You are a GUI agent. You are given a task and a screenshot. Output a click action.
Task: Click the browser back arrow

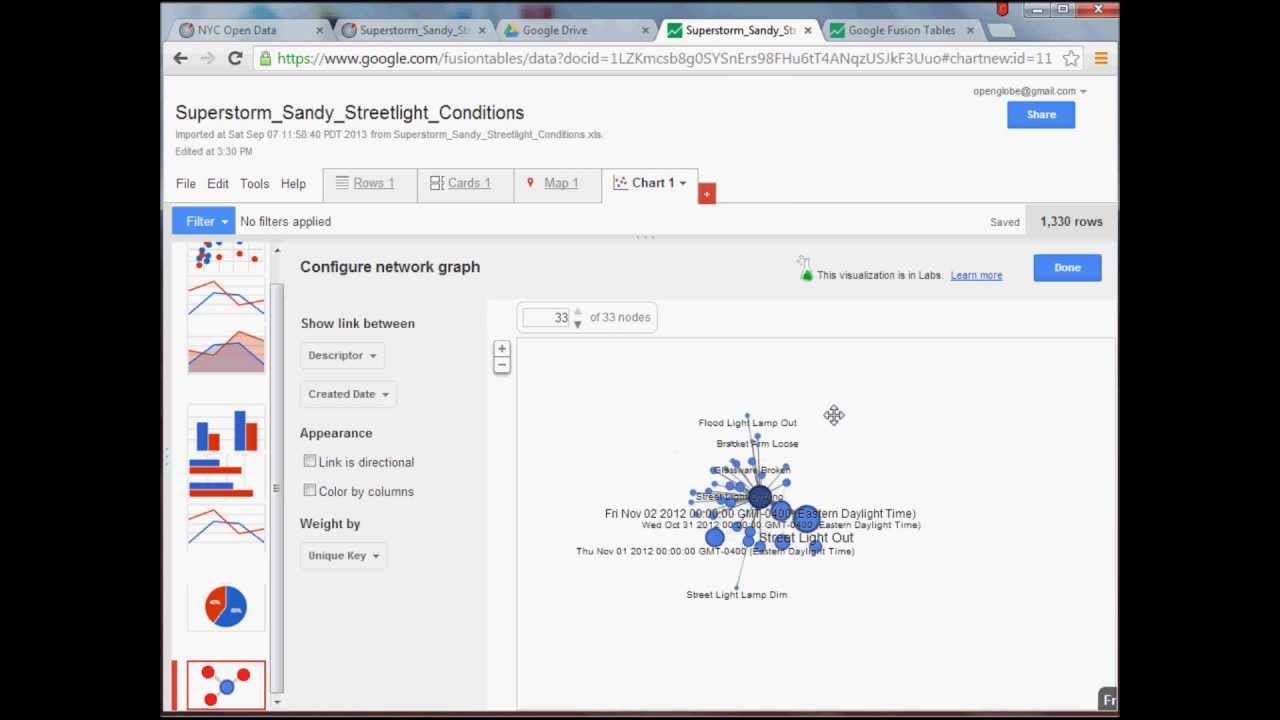coord(180,59)
